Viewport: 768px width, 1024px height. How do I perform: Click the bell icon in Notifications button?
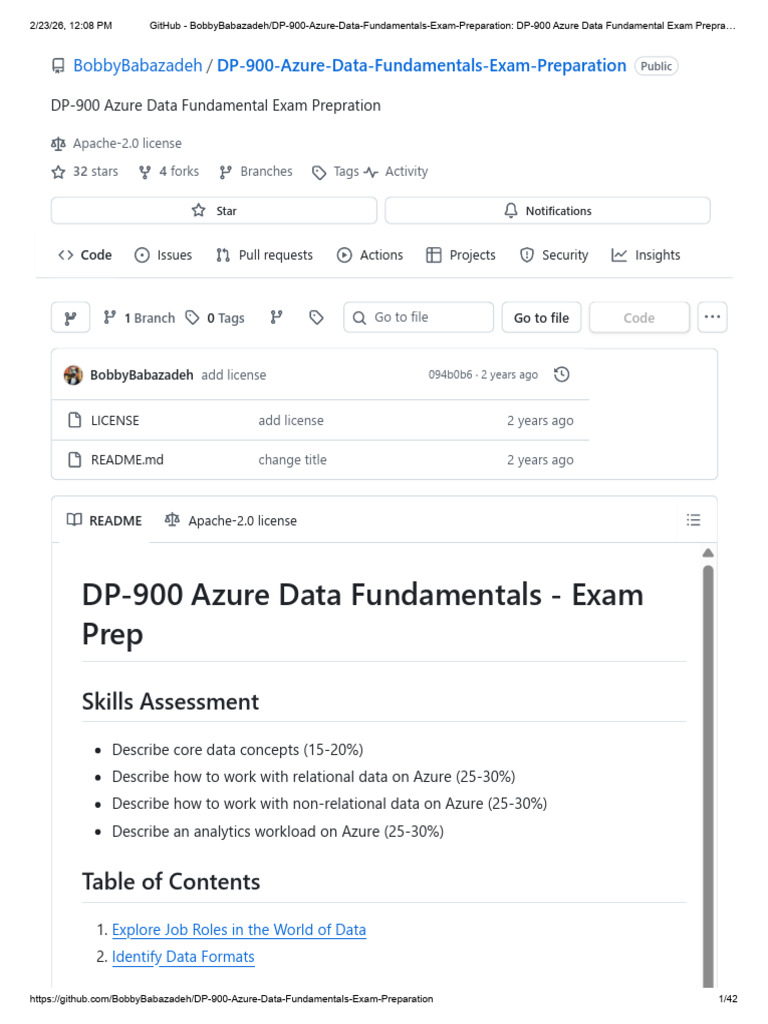(x=511, y=210)
